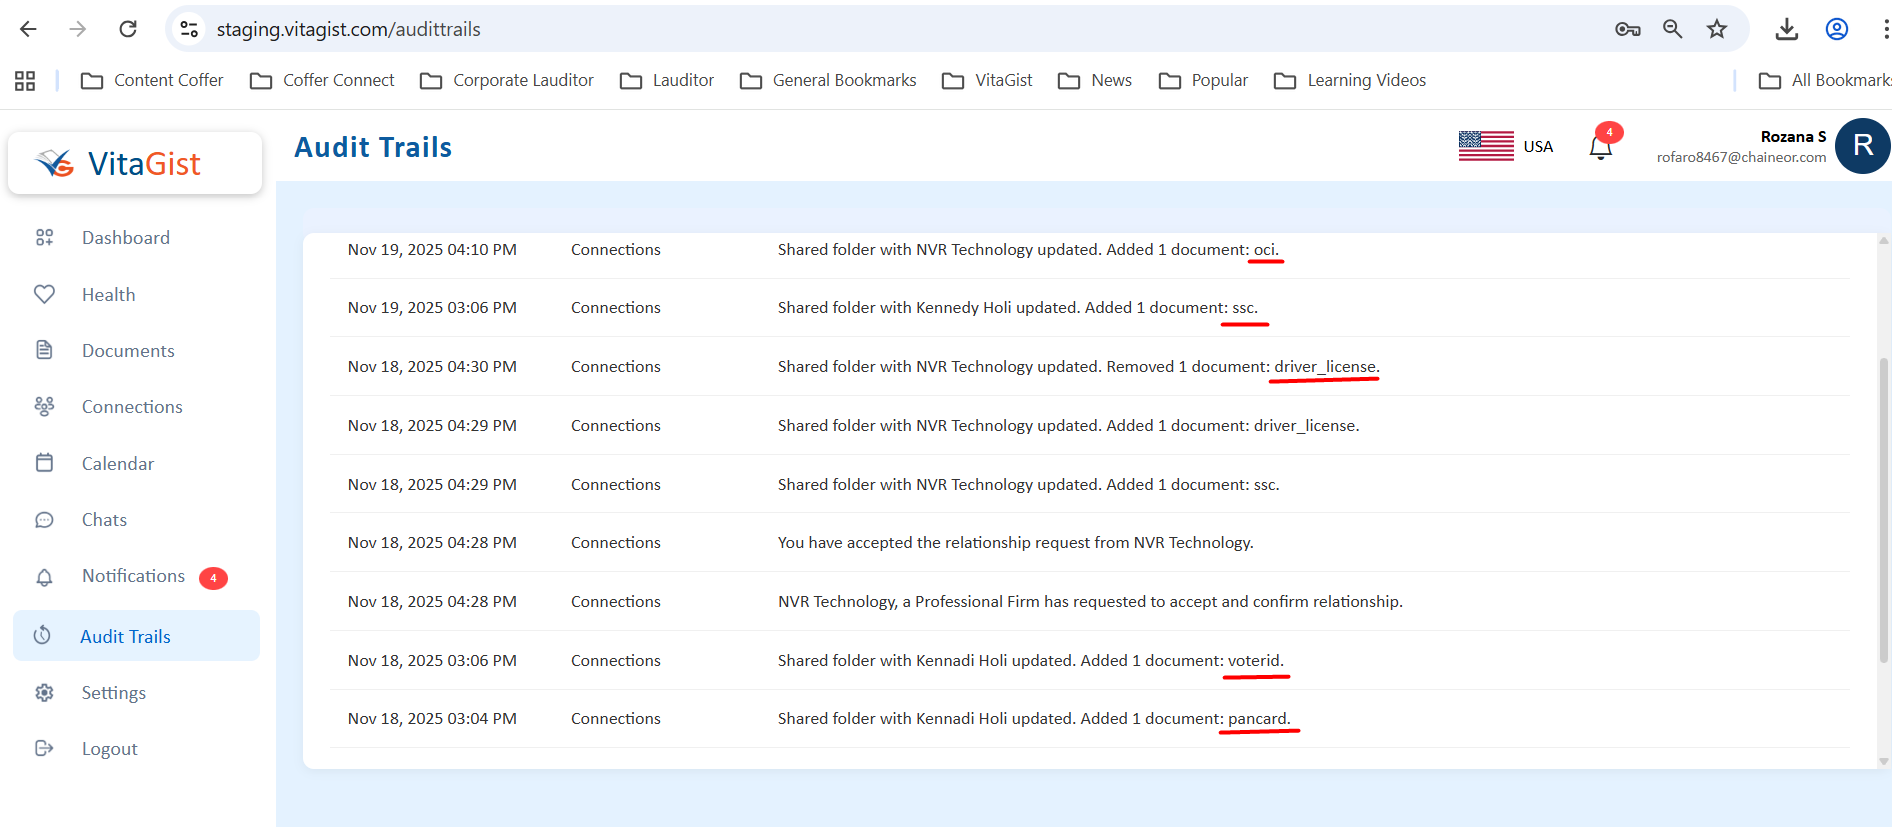Screen dimensions: 1892x827
Task: Click the browser address bar URL
Action: (x=348, y=29)
